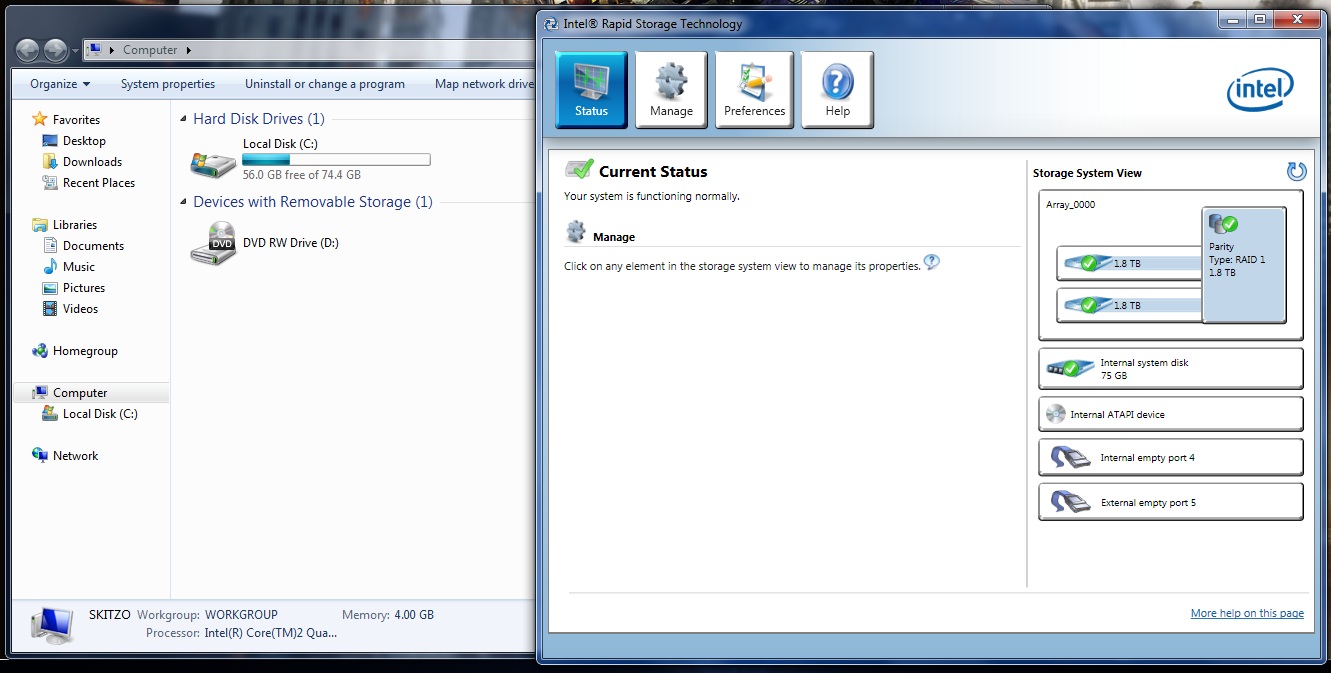
Task: Click the 4.00 GB memory value
Action: [414, 615]
